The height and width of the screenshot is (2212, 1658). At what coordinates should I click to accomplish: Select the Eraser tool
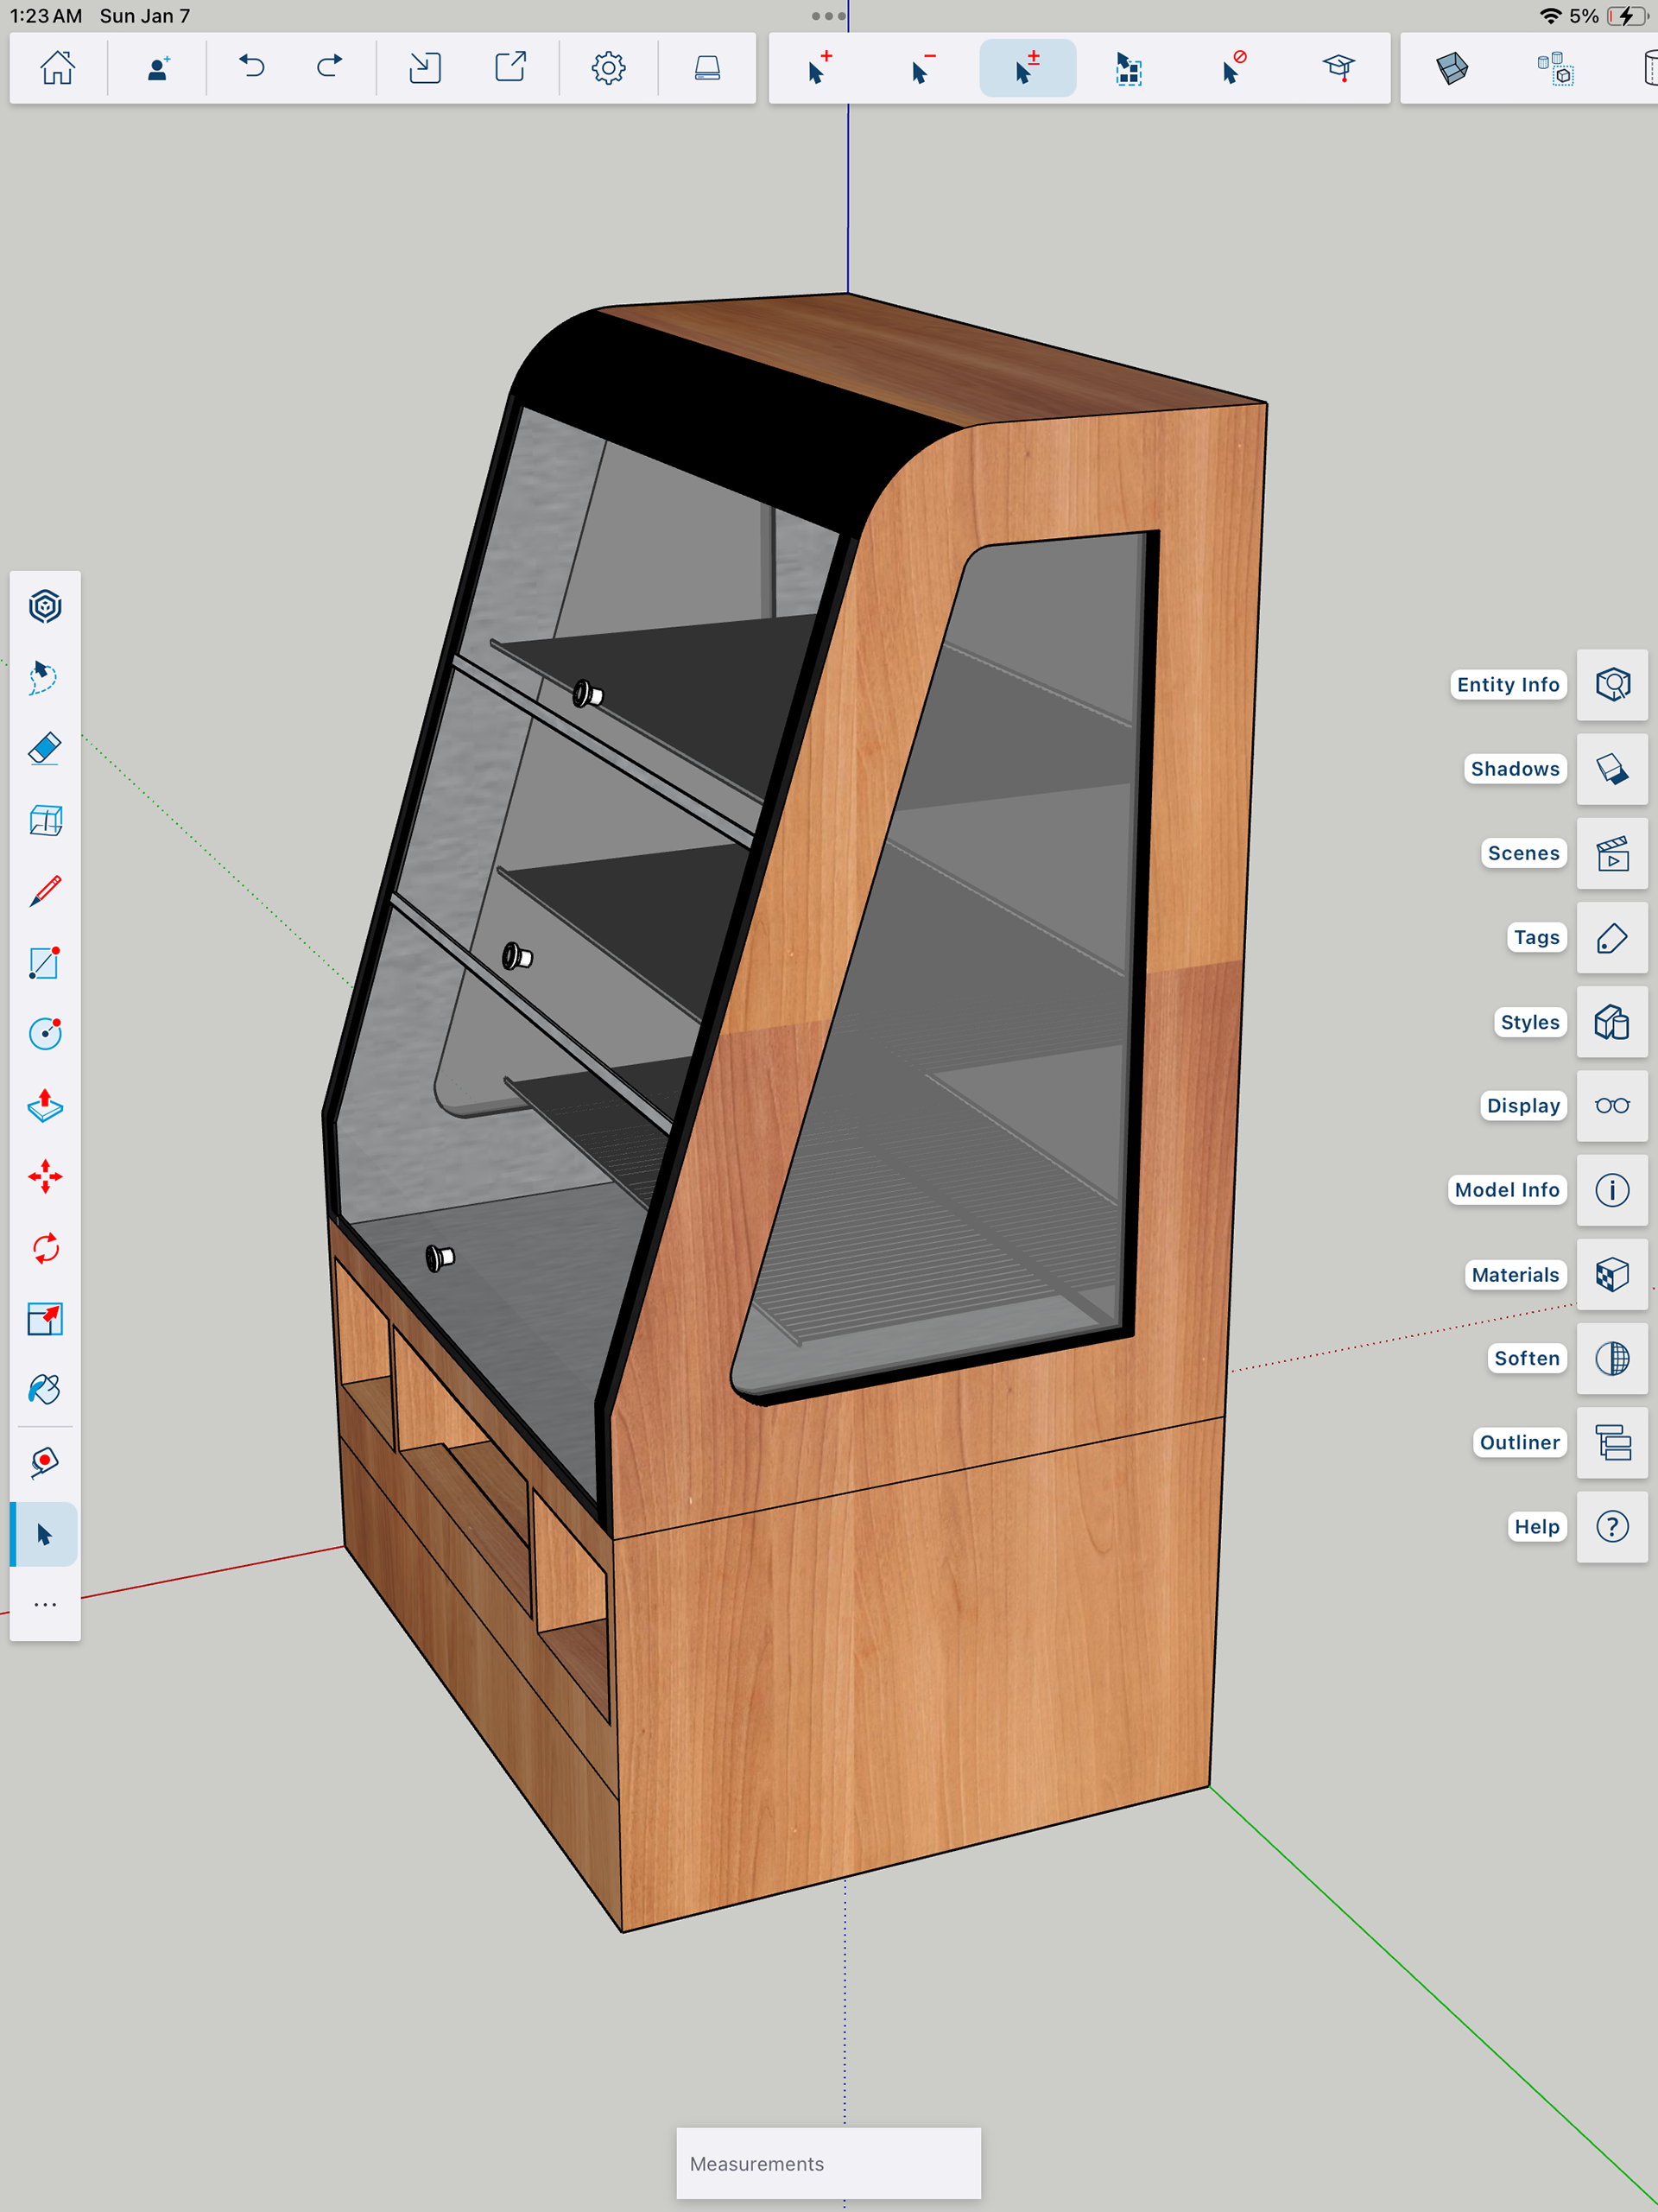[x=45, y=749]
